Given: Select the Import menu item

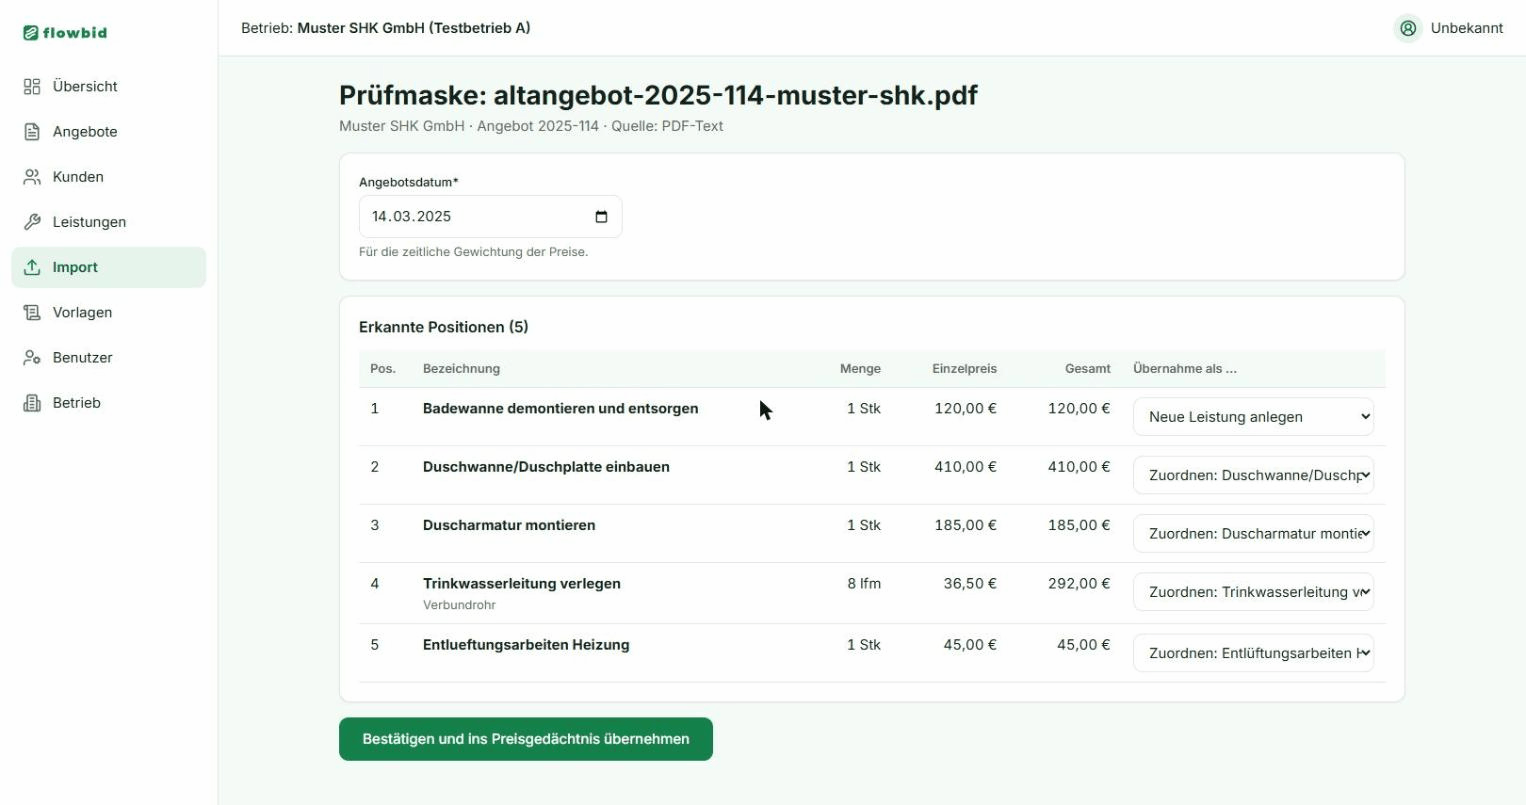Looking at the screenshot, I should point(108,267).
